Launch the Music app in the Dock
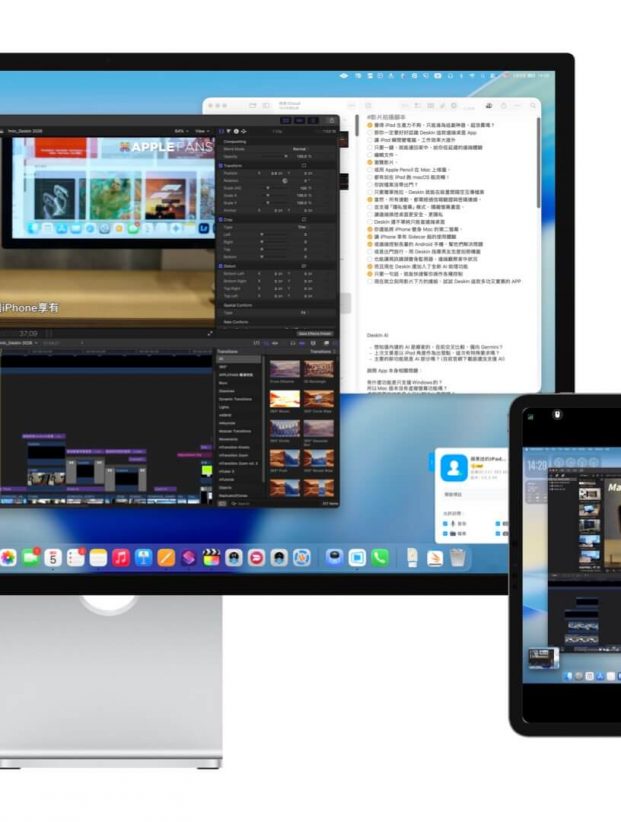This screenshot has height=822, width=621. 121,557
